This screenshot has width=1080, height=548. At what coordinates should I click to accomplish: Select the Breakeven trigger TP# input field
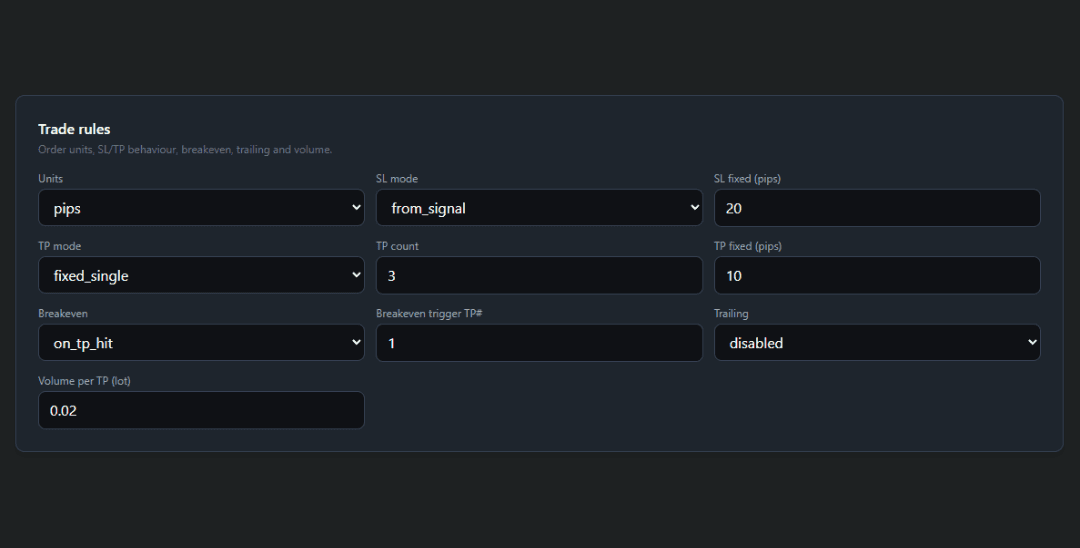coord(539,342)
